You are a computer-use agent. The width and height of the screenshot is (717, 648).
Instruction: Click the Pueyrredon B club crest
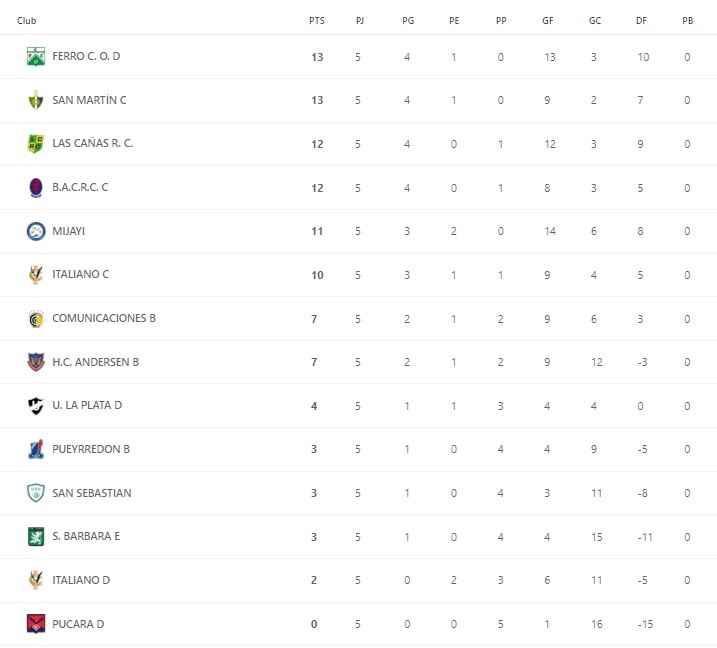36,449
